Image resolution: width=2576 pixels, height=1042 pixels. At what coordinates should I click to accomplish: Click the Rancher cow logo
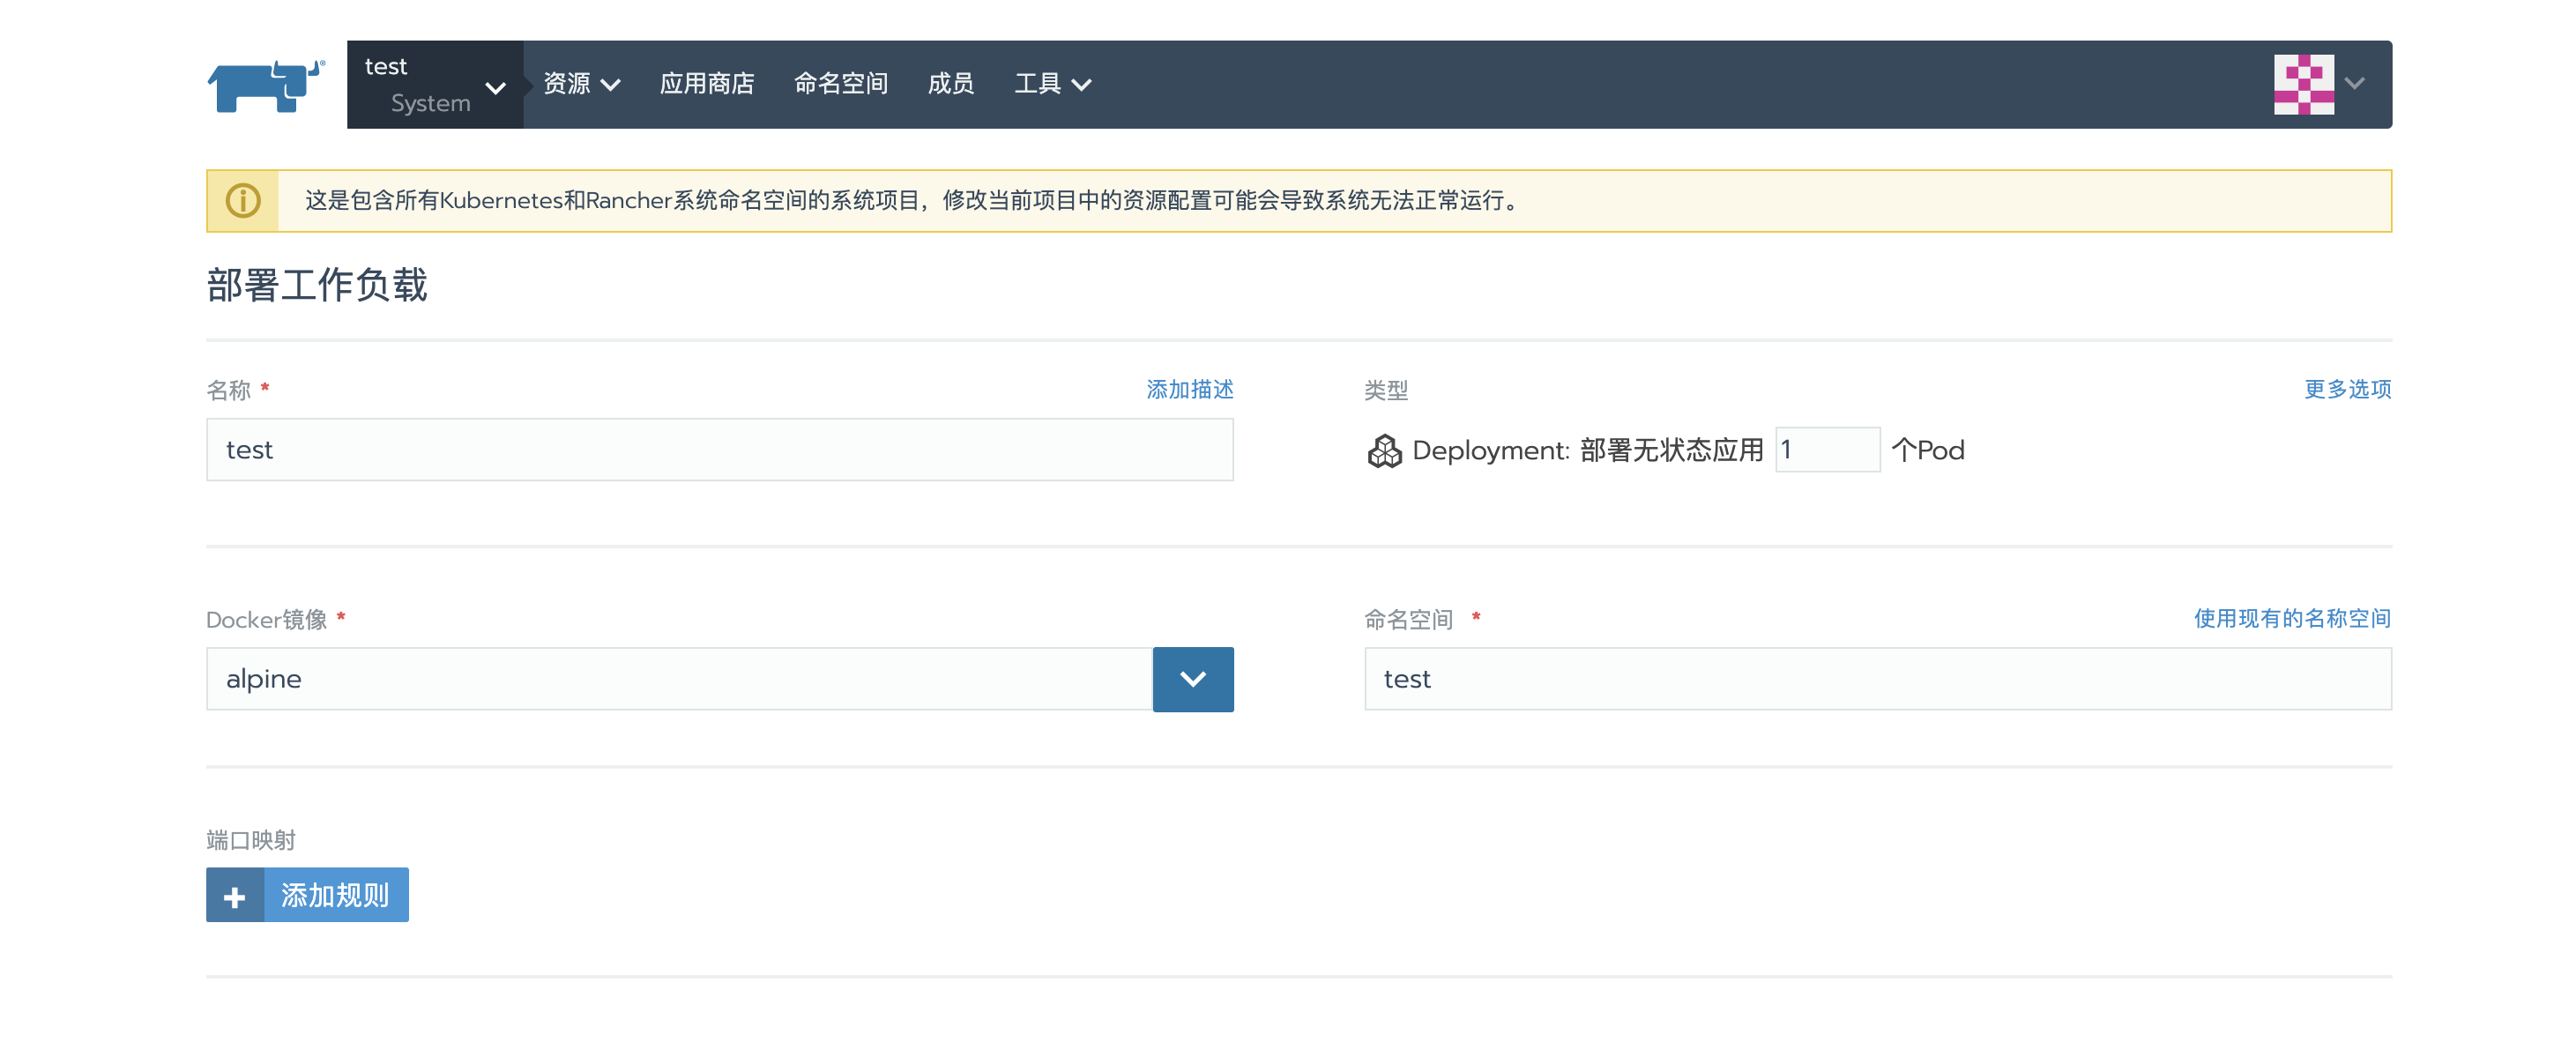pyautogui.click(x=266, y=86)
